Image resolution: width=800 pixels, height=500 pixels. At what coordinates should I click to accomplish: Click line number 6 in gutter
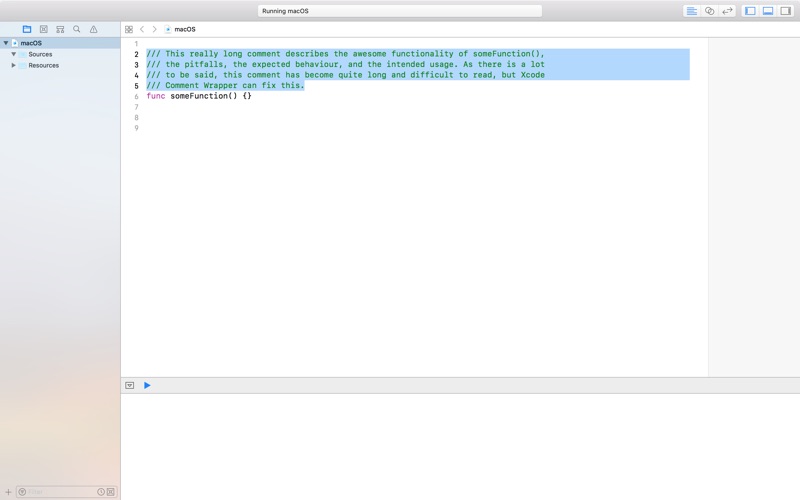pos(136,96)
